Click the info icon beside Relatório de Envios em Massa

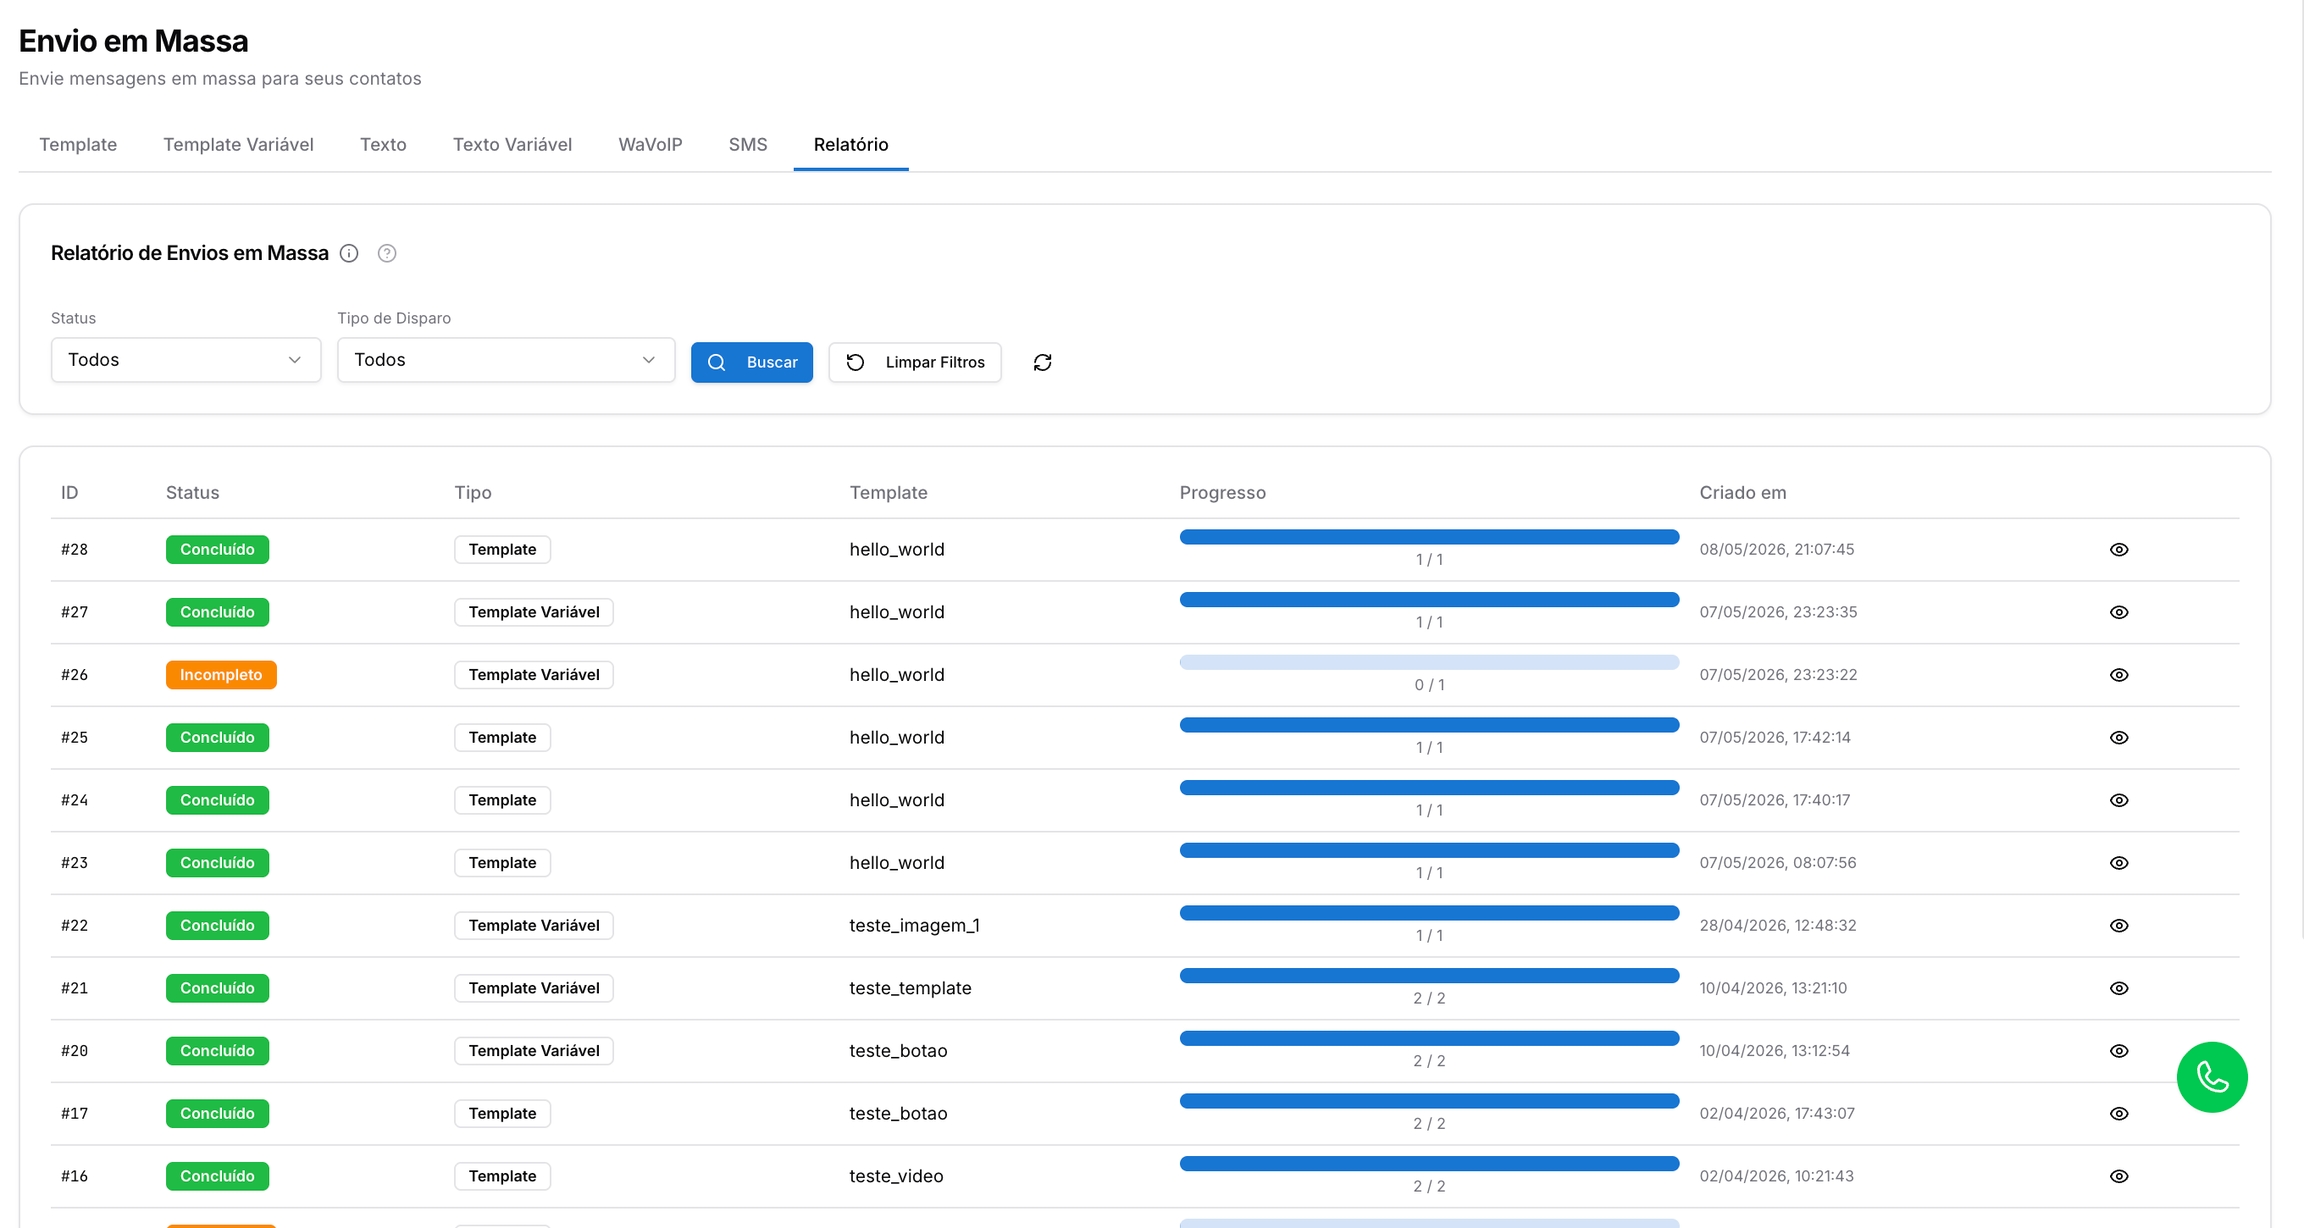click(x=349, y=253)
